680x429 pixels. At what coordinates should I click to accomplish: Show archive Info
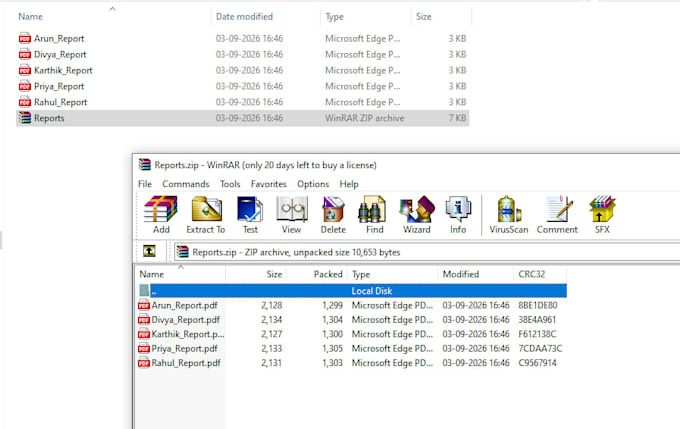click(458, 215)
